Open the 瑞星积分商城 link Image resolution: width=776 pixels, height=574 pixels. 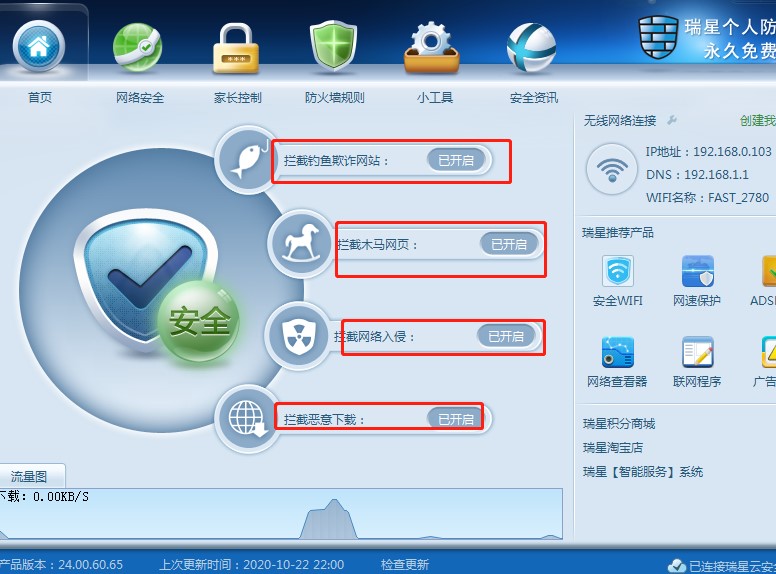coord(619,424)
